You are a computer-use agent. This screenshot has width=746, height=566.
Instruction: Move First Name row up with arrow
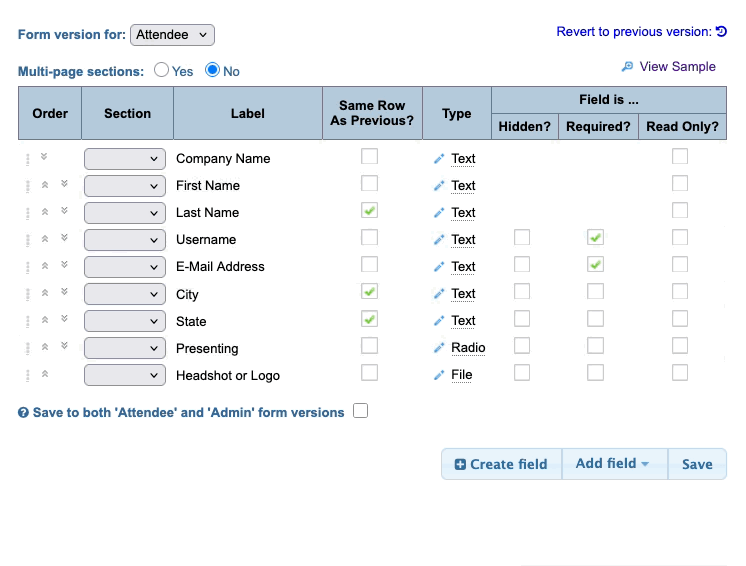pos(44,185)
